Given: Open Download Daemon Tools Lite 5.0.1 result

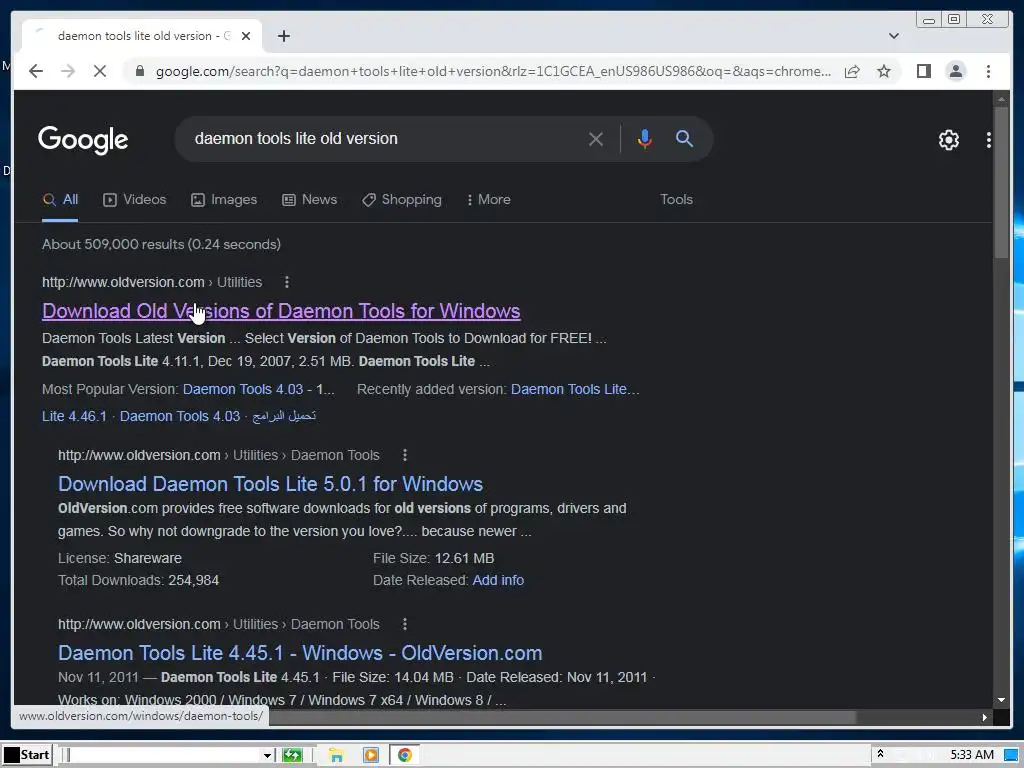Looking at the screenshot, I should 270,484.
